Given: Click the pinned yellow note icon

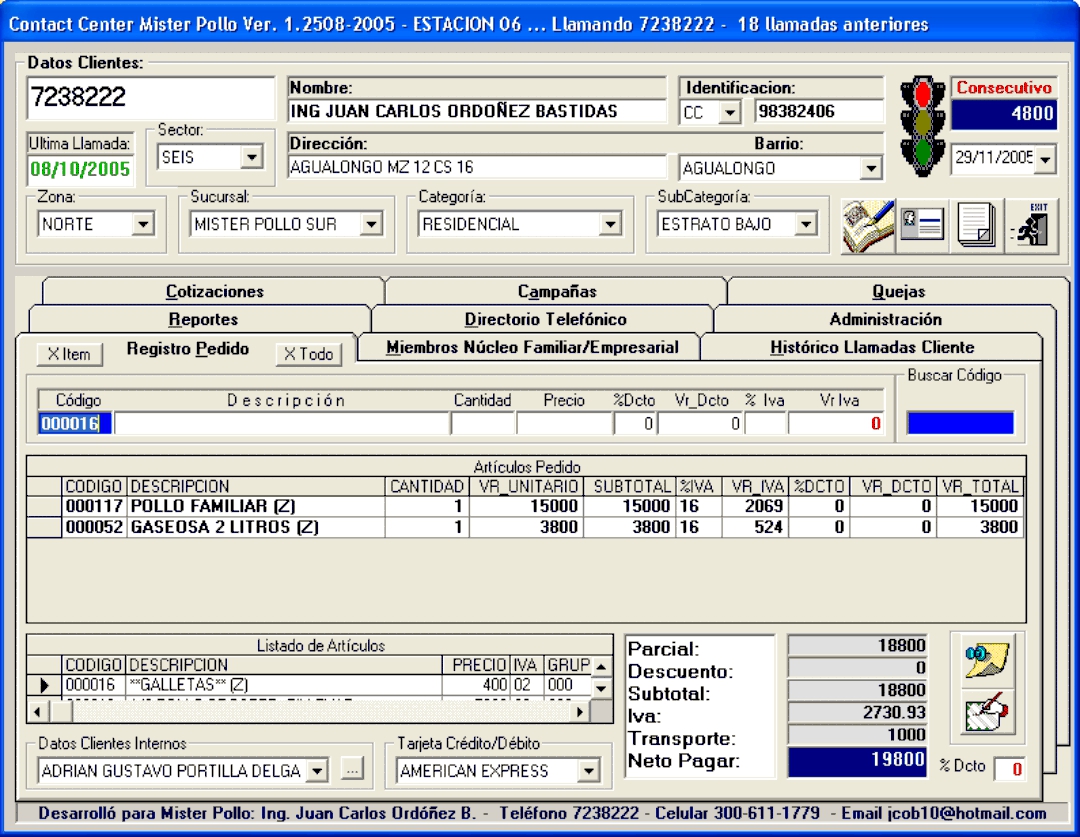Looking at the screenshot, I should [x=987, y=660].
